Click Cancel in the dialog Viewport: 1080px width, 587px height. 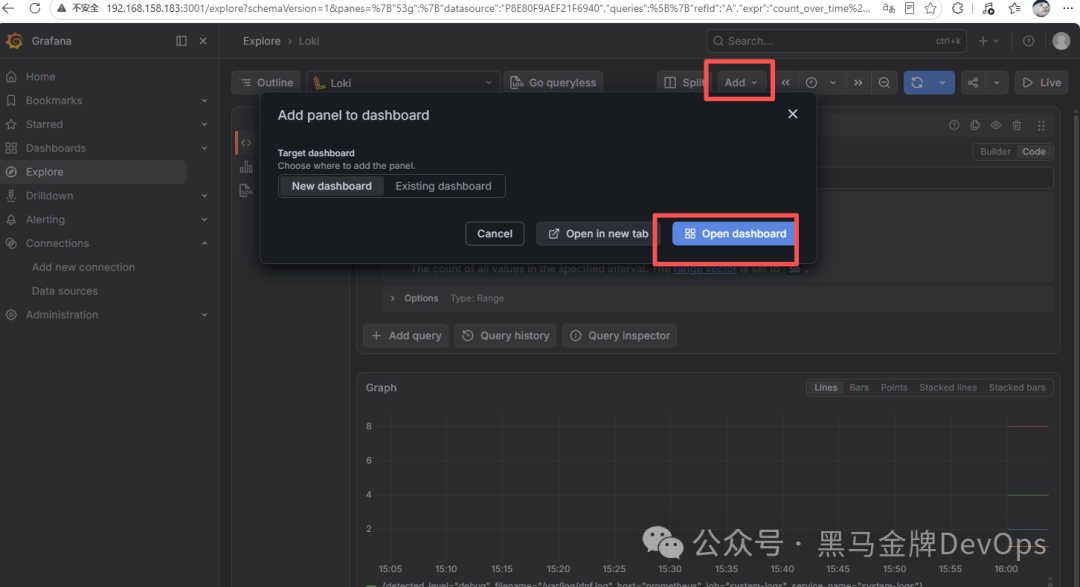[x=495, y=234]
